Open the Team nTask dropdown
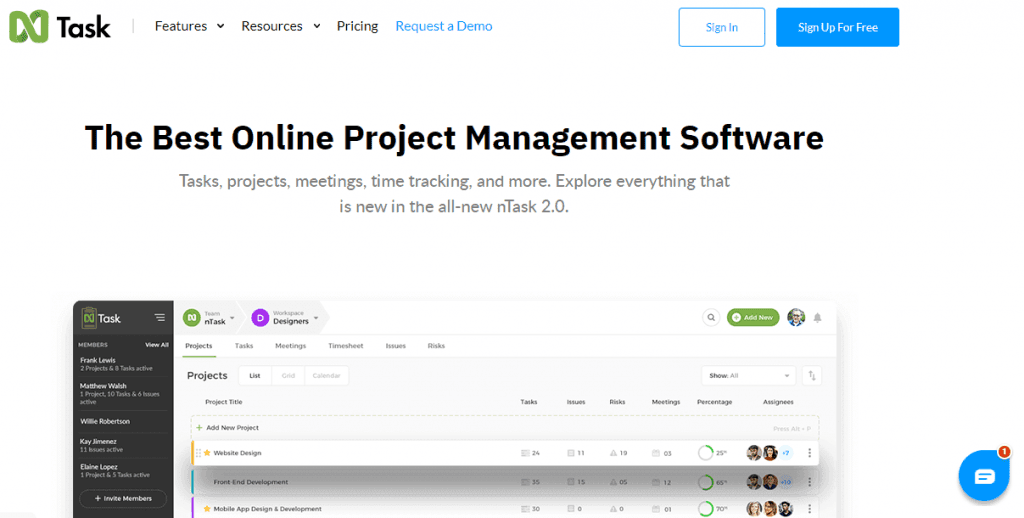This screenshot has width=1024, height=518. click(x=209, y=318)
